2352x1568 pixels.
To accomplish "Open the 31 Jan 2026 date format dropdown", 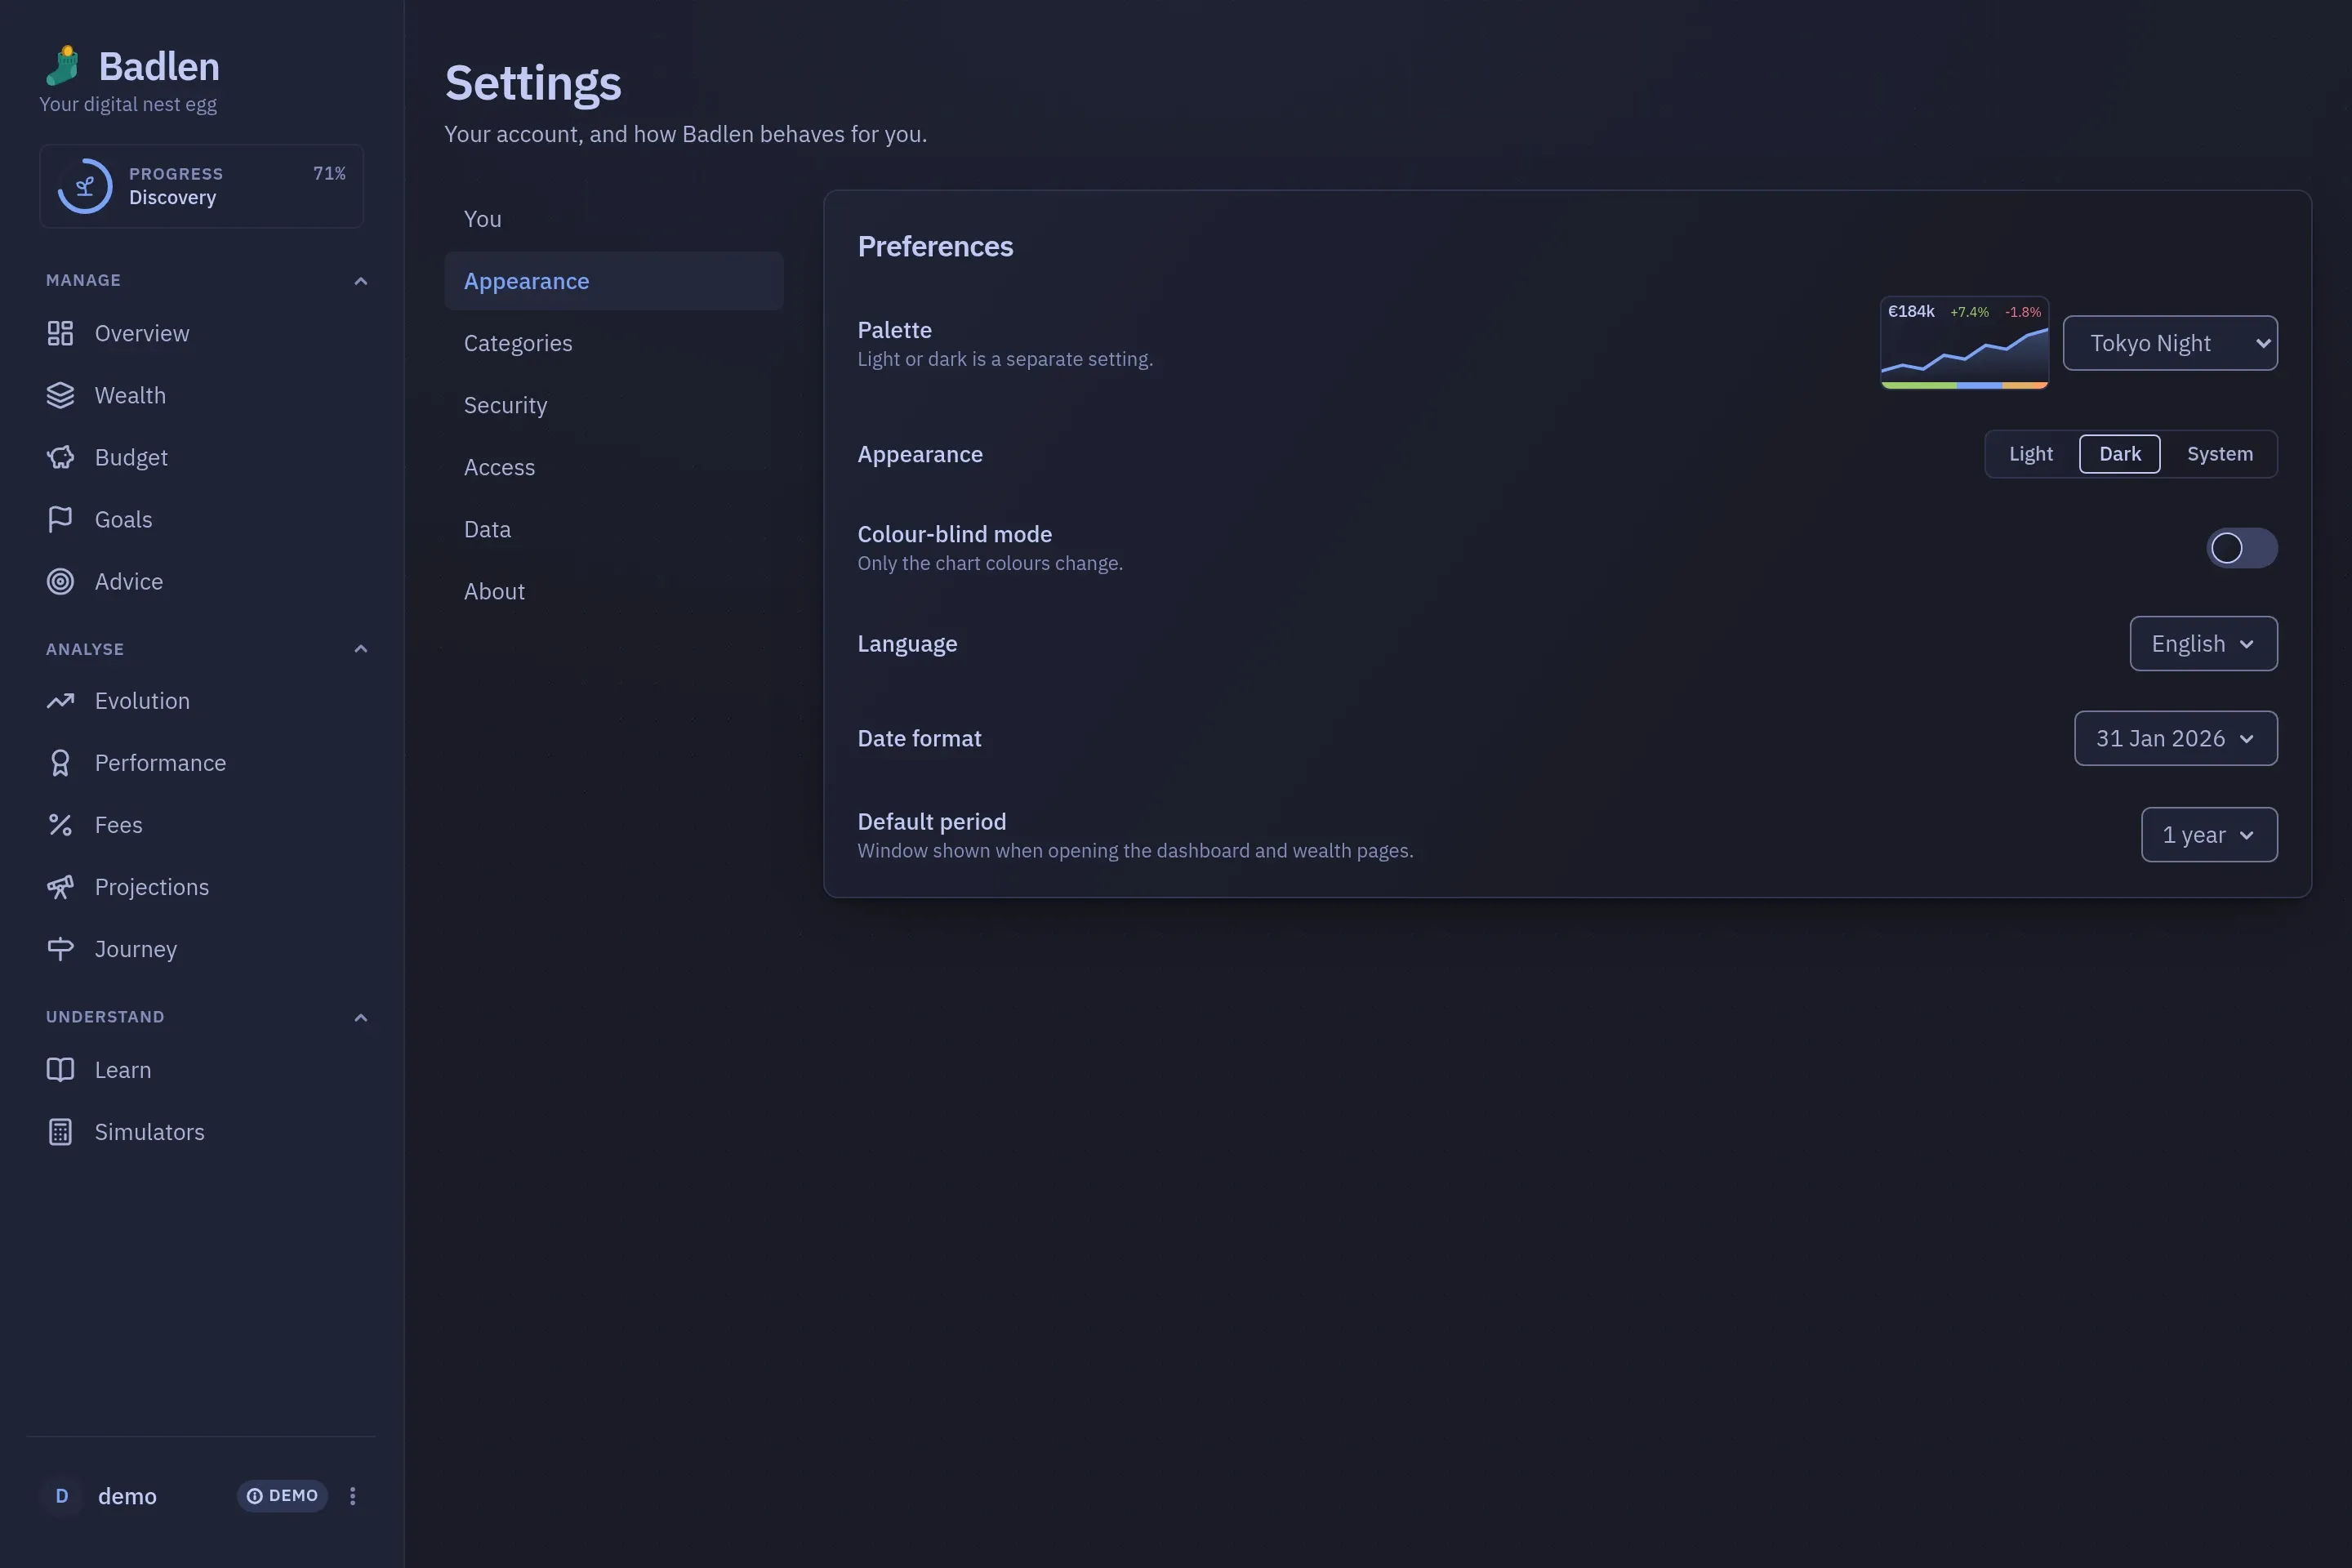I will (x=2176, y=738).
